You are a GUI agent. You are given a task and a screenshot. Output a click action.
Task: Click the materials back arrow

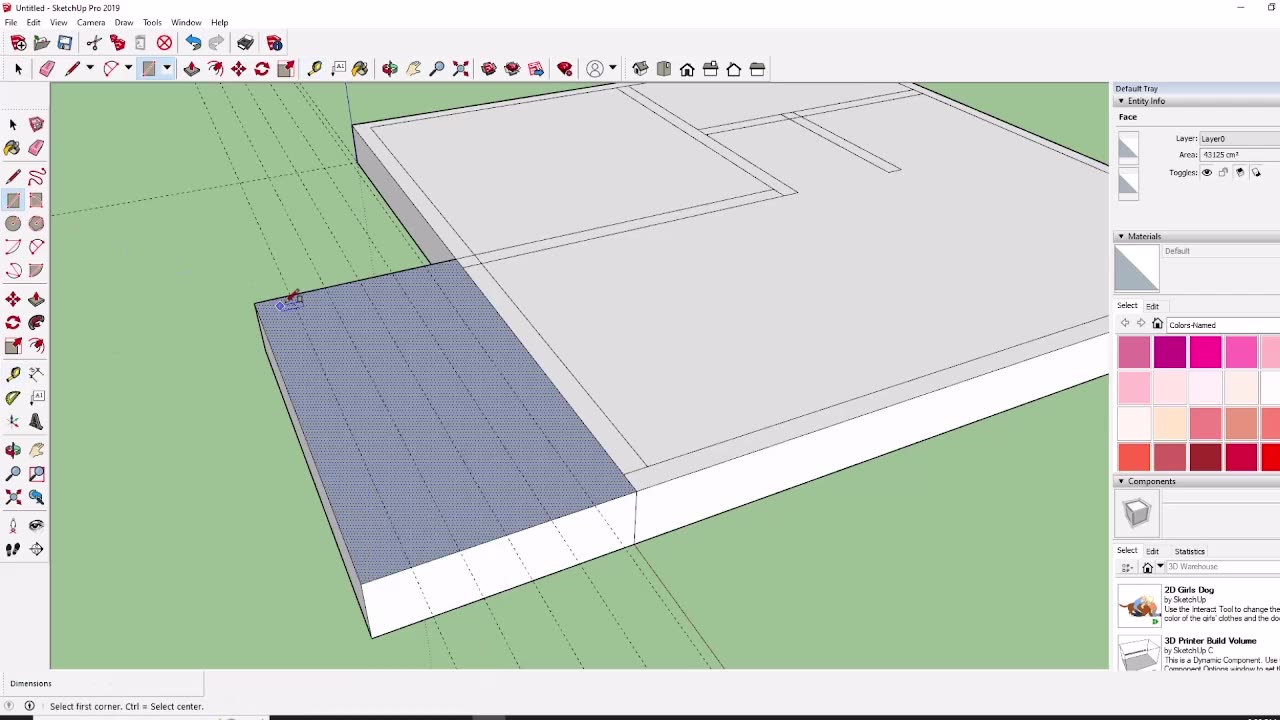pos(1125,324)
